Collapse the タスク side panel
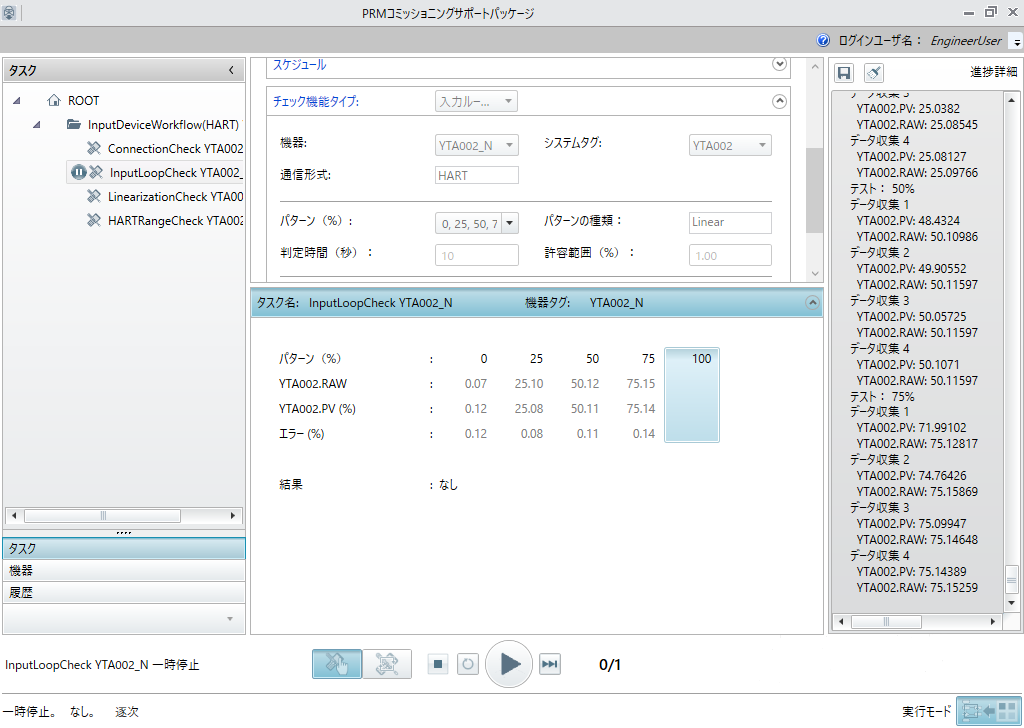This screenshot has width=1024, height=728. click(231, 71)
